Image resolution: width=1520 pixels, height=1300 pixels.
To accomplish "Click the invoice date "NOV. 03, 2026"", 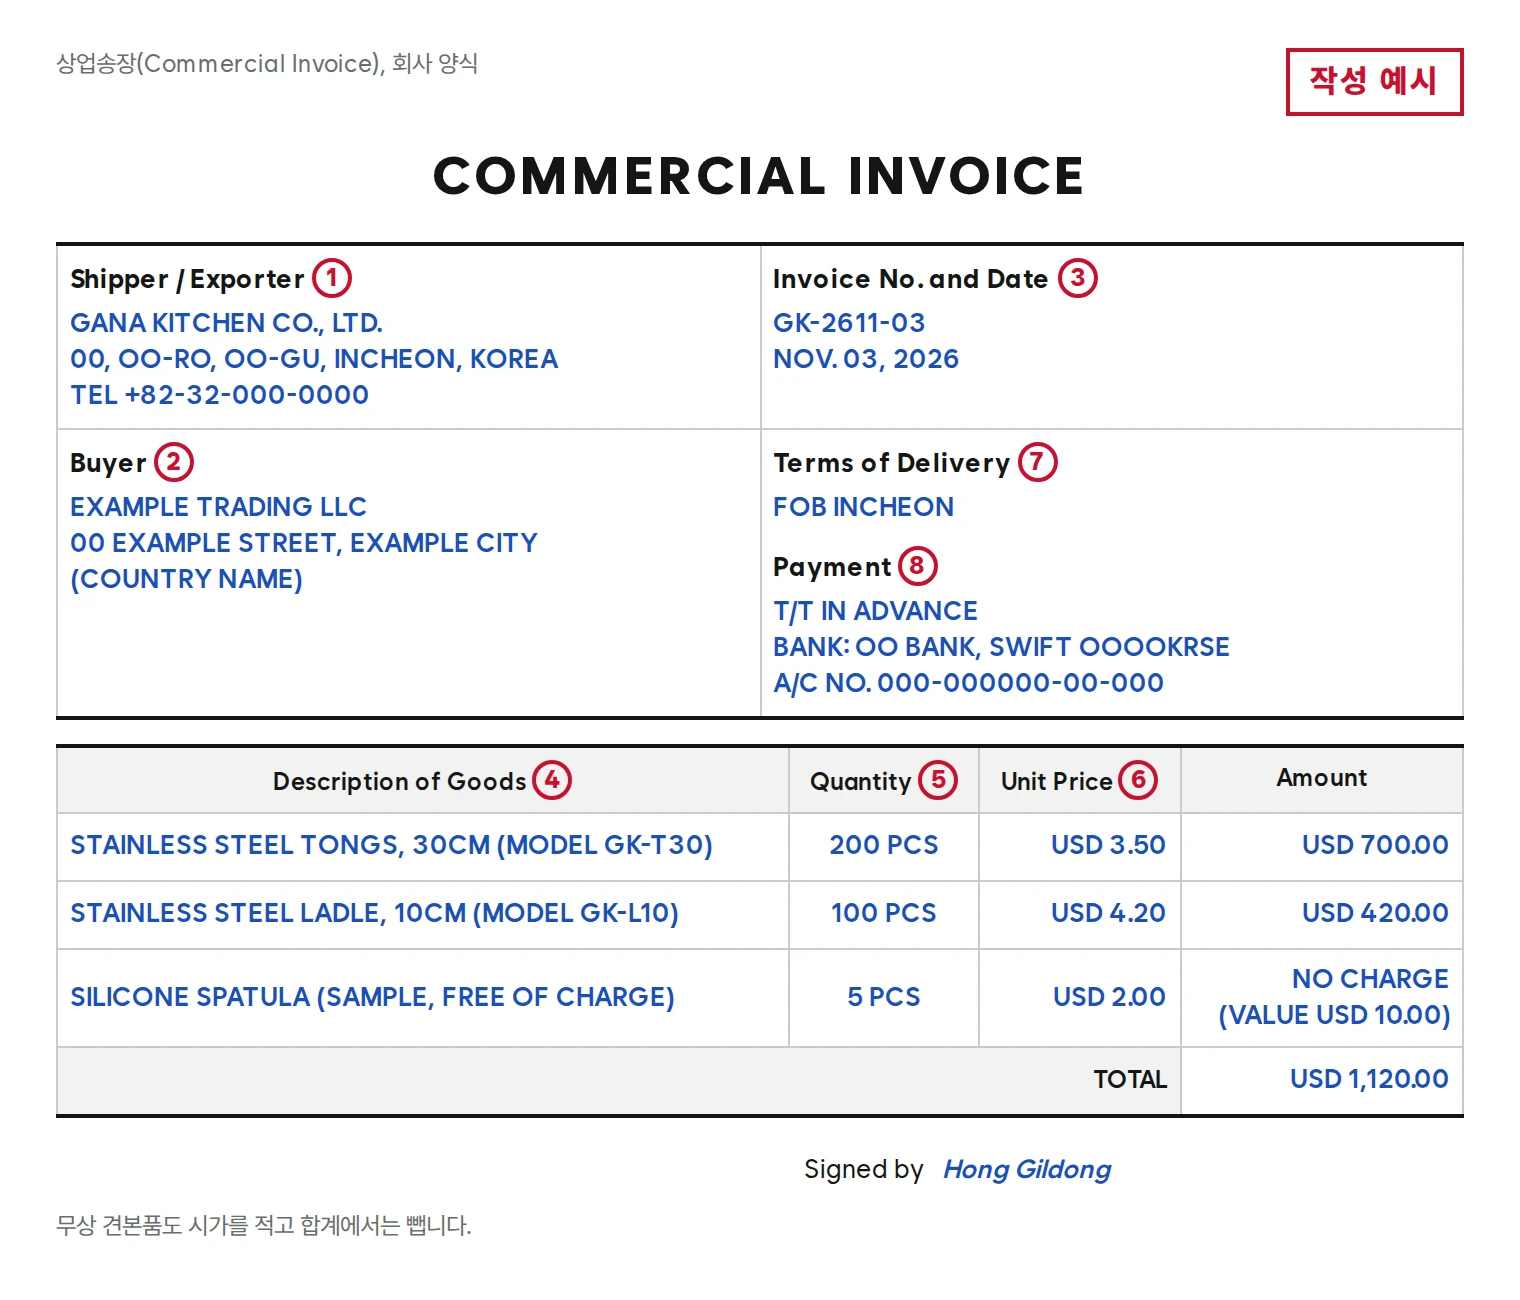I will (x=866, y=359).
